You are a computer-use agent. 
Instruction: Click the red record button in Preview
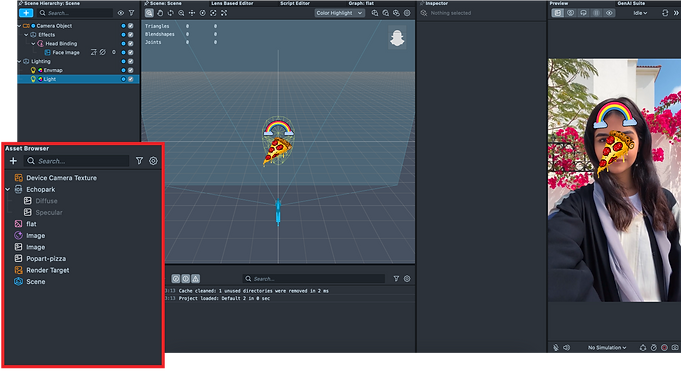pyautogui.click(x=664, y=348)
